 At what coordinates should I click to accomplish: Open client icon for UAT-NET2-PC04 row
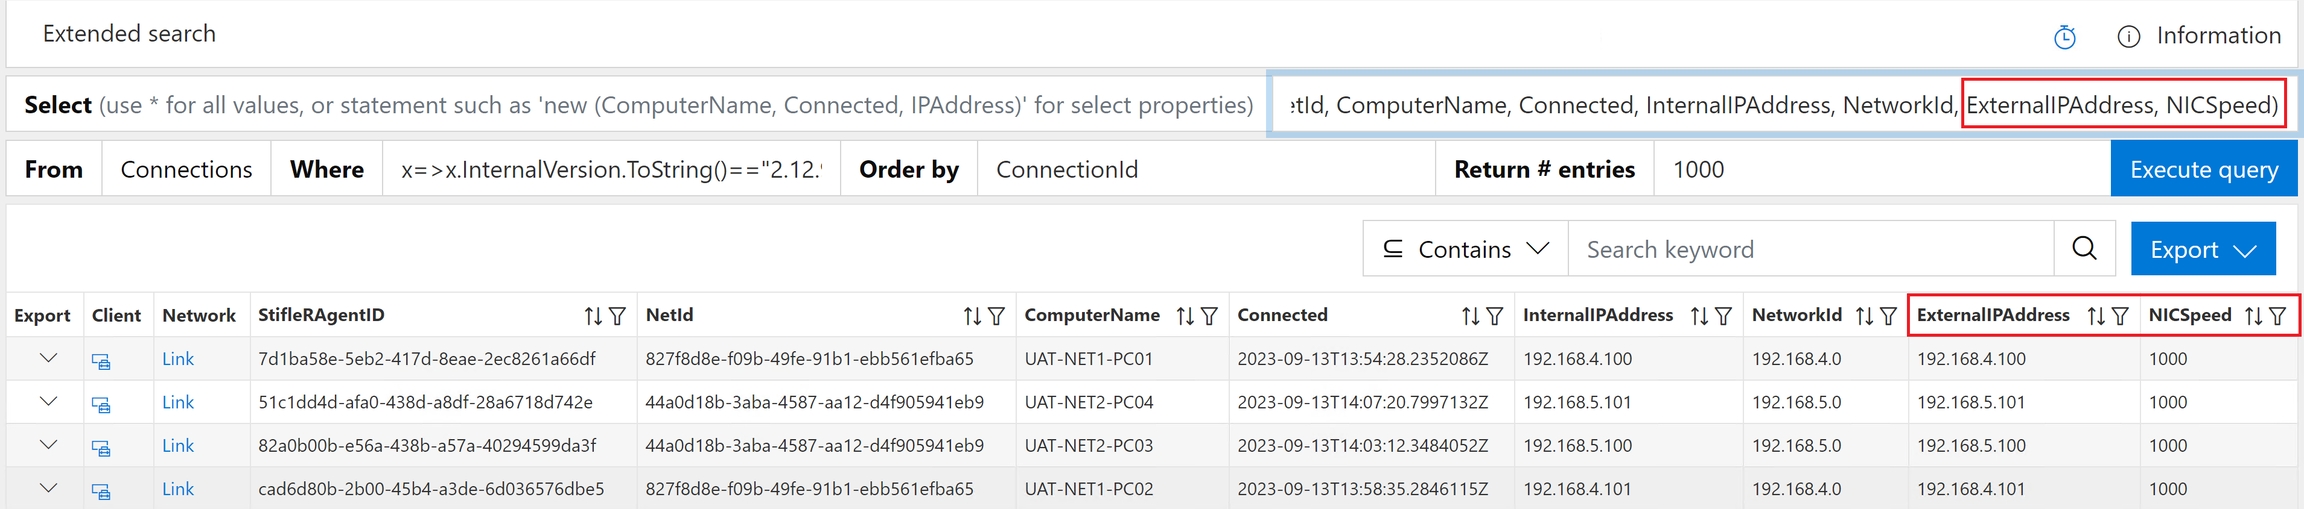pyautogui.click(x=101, y=404)
